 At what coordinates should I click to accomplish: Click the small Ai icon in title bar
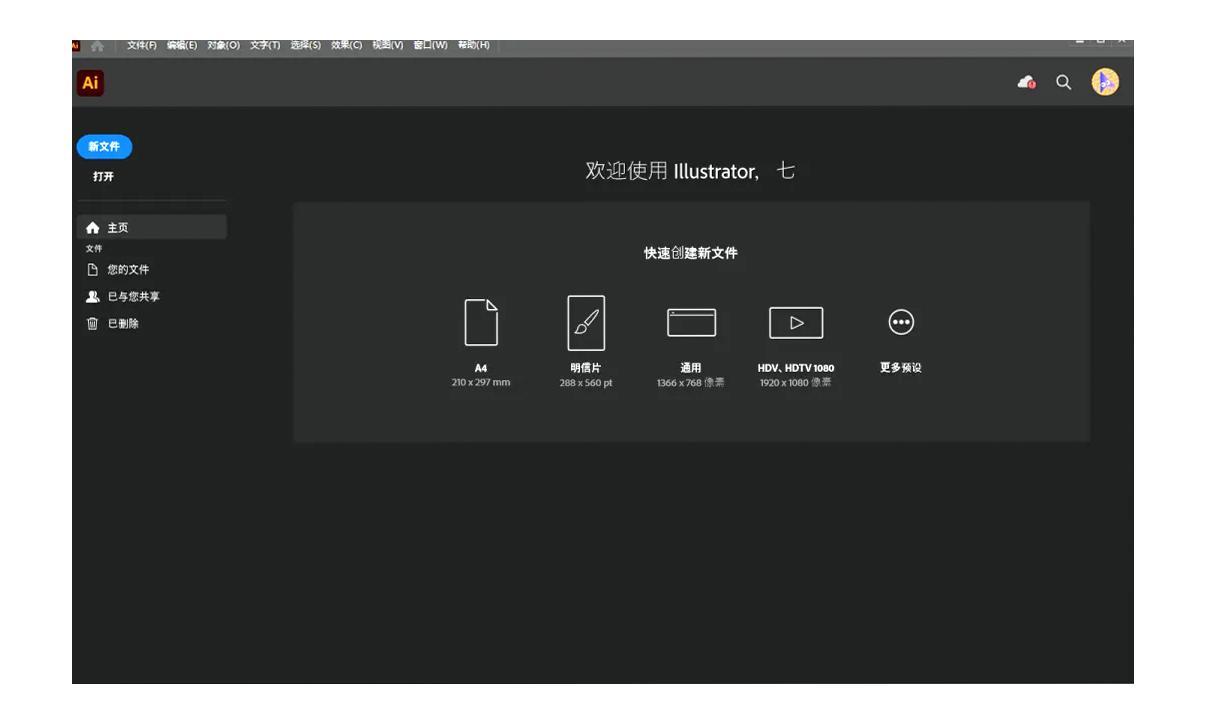(x=77, y=45)
